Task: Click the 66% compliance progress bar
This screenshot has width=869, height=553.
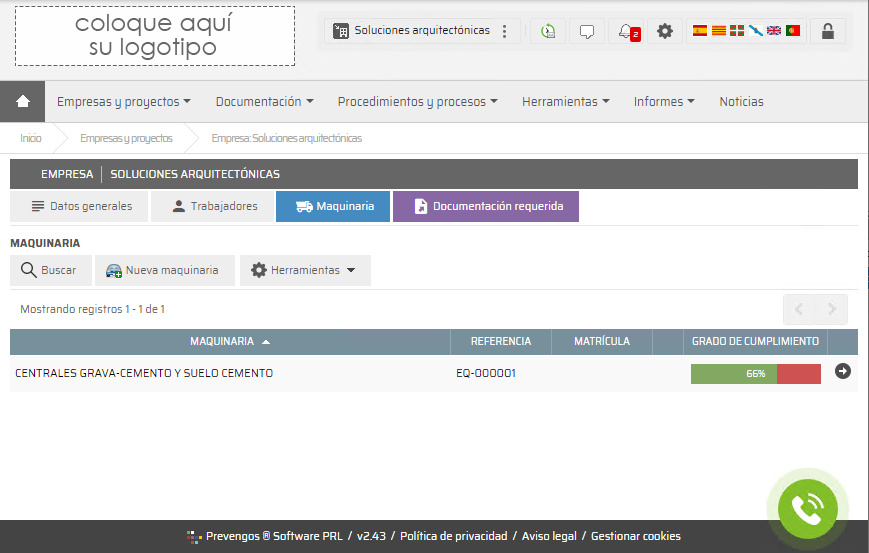Action: coord(755,373)
